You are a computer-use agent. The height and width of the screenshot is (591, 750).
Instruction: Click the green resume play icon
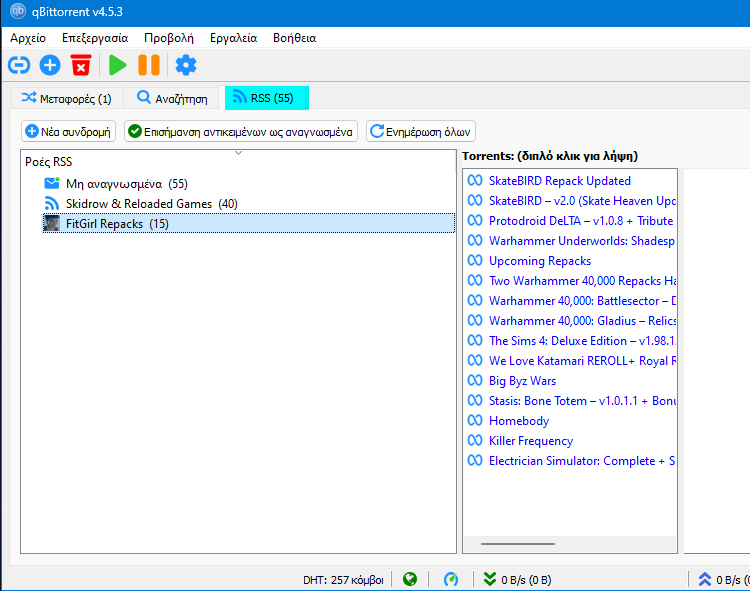[x=117, y=65]
